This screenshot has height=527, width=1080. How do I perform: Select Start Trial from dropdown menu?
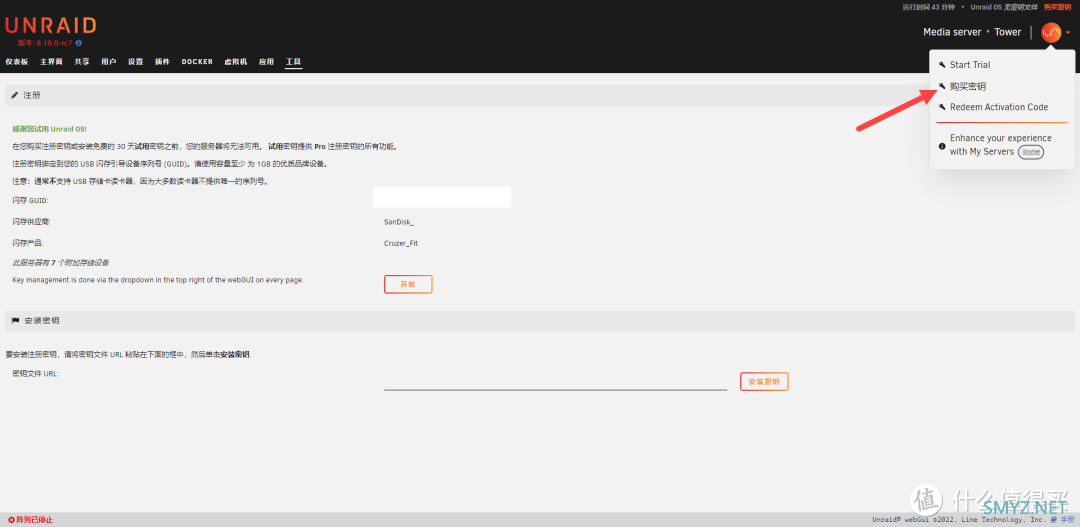tap(970, 65)
